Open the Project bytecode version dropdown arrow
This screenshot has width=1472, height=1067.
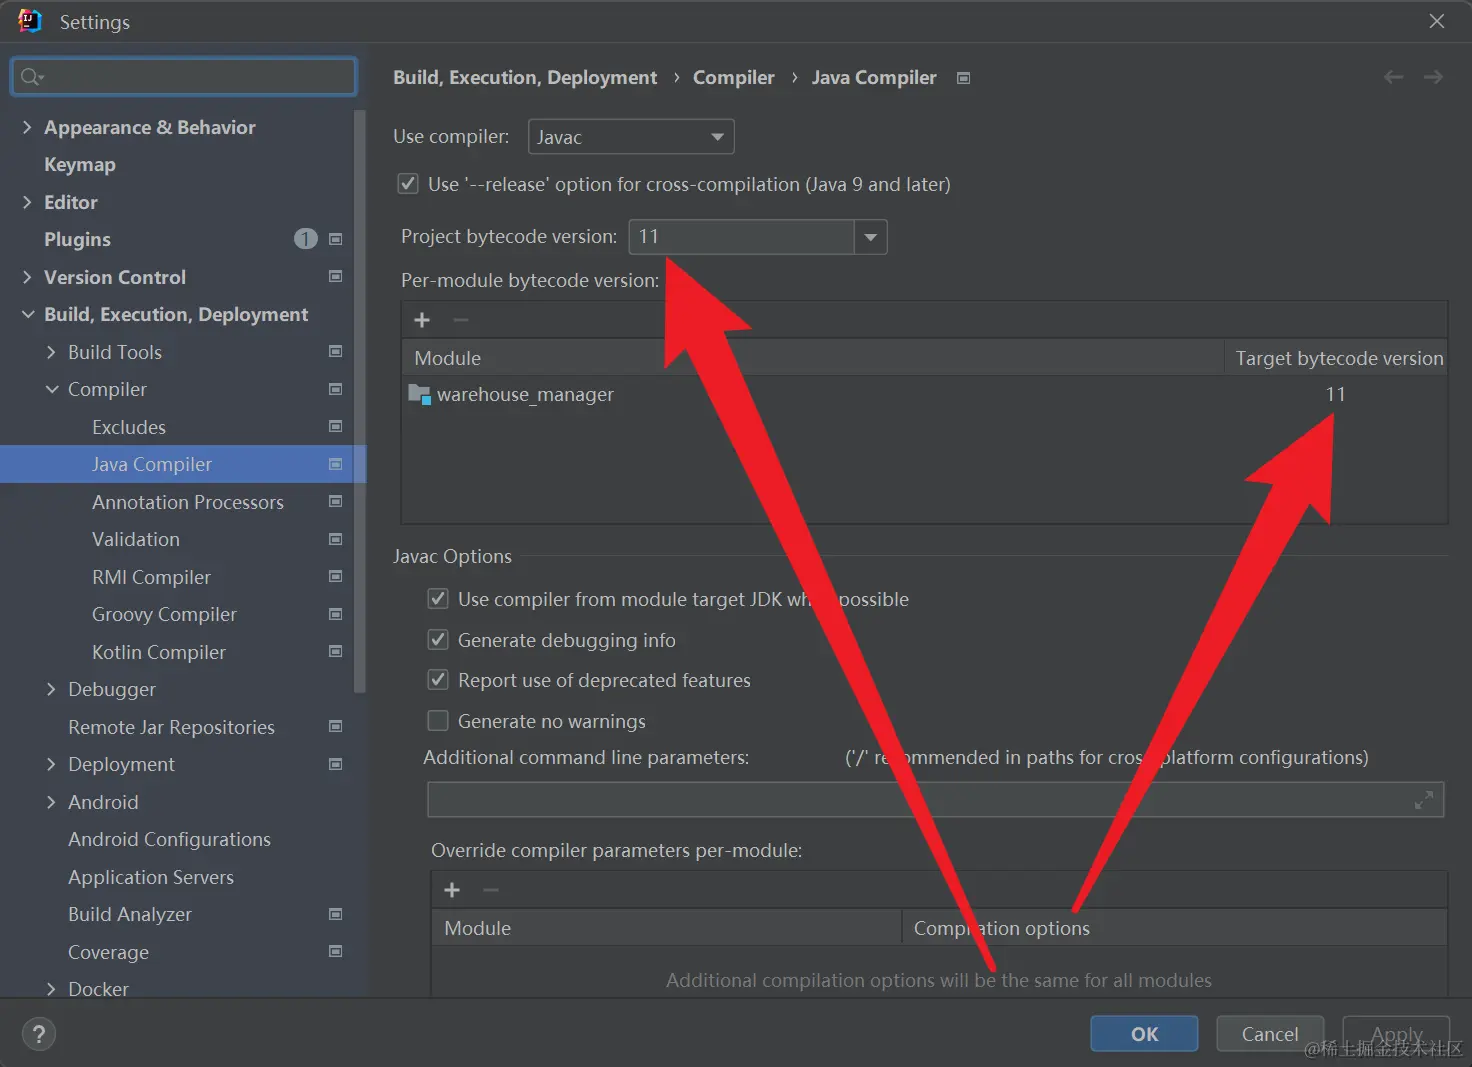click(871, 237)
